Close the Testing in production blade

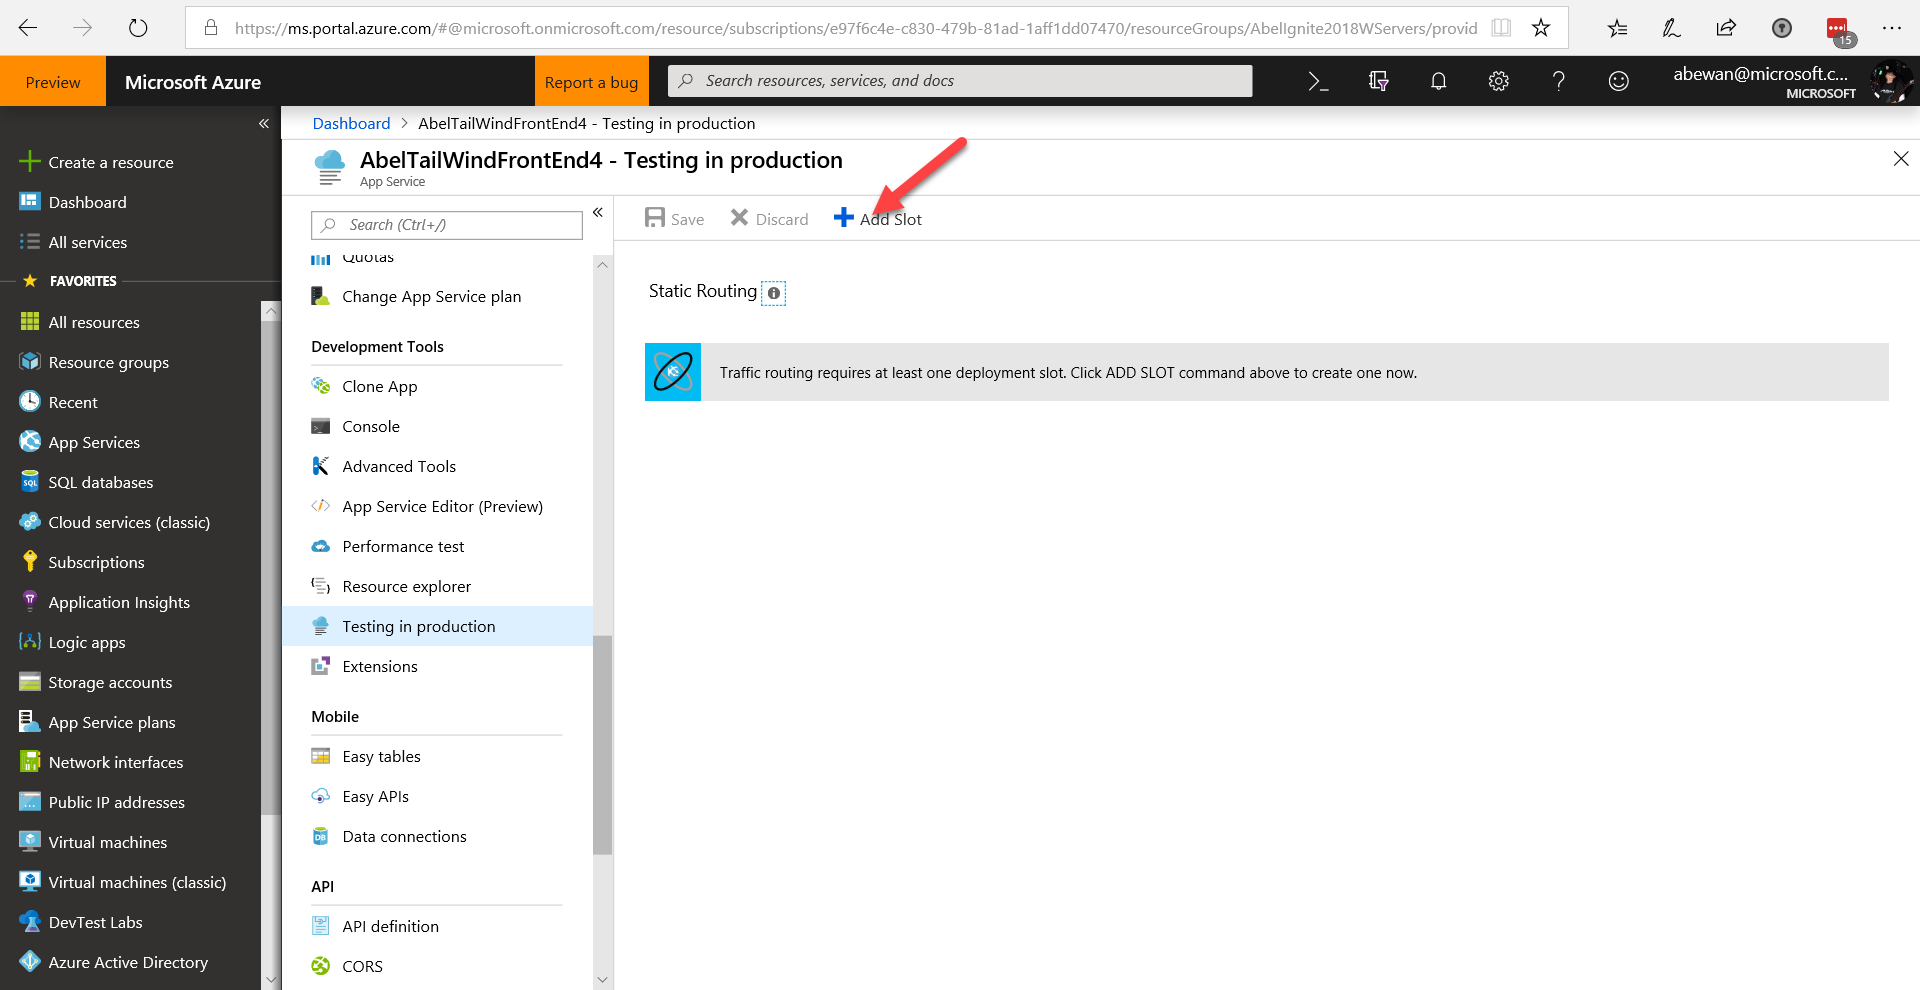(x=1901, y=159)
